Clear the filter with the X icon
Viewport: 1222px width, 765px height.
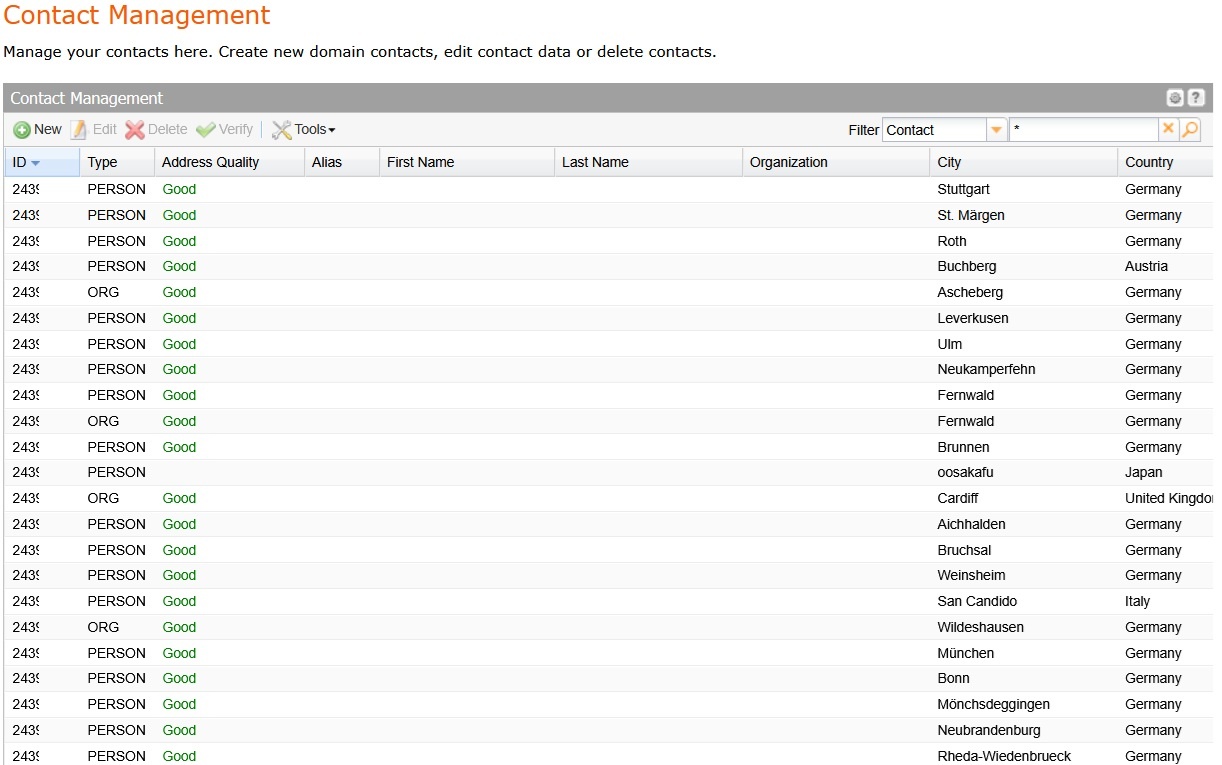click(x=1168, y=130)
